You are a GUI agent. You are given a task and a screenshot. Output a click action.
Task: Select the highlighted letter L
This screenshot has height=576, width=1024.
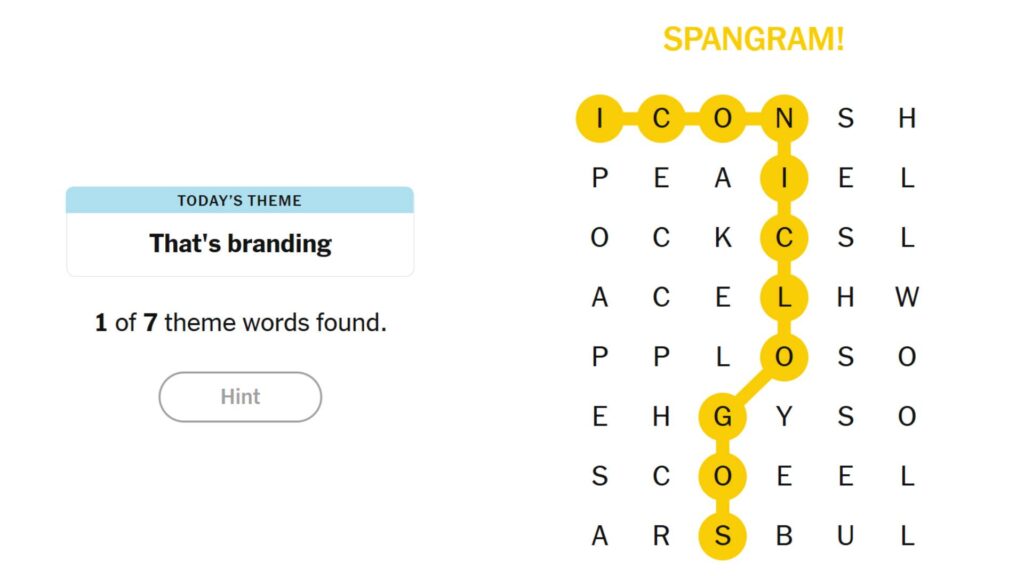tap(784, 297)
